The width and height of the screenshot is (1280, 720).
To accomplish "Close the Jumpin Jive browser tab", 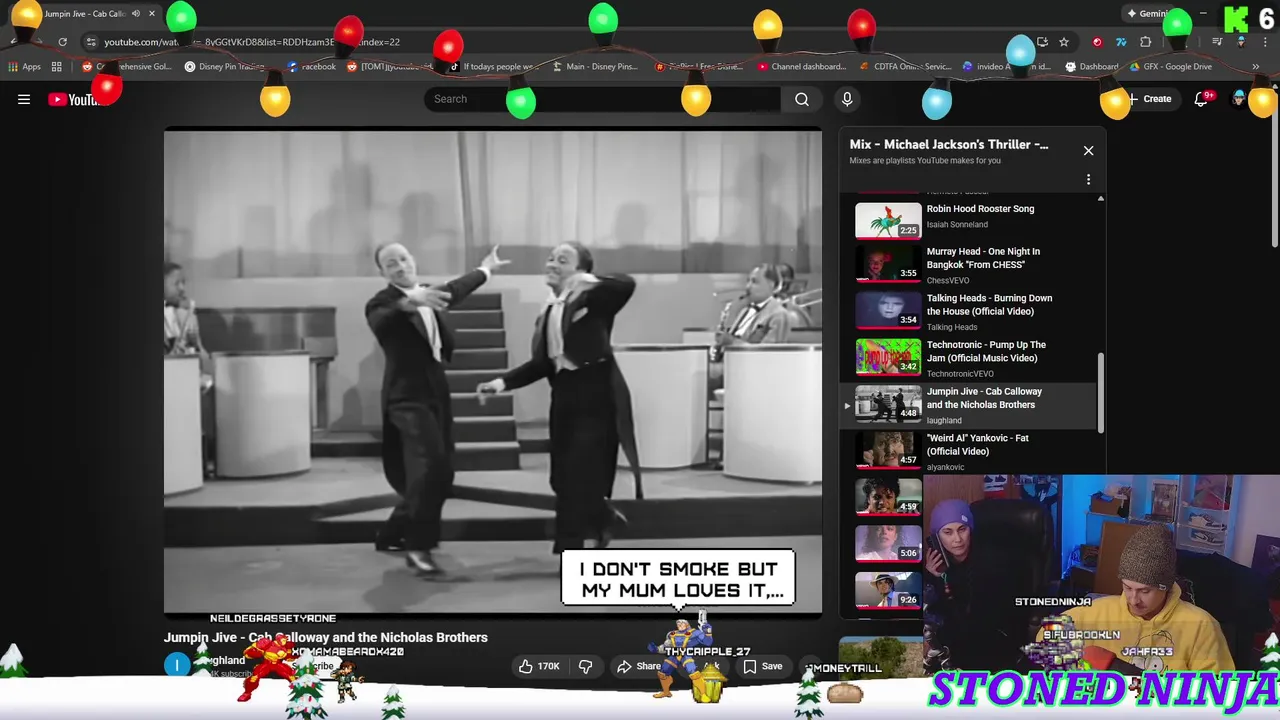I will pyautogui.click(x=152, y=14).
